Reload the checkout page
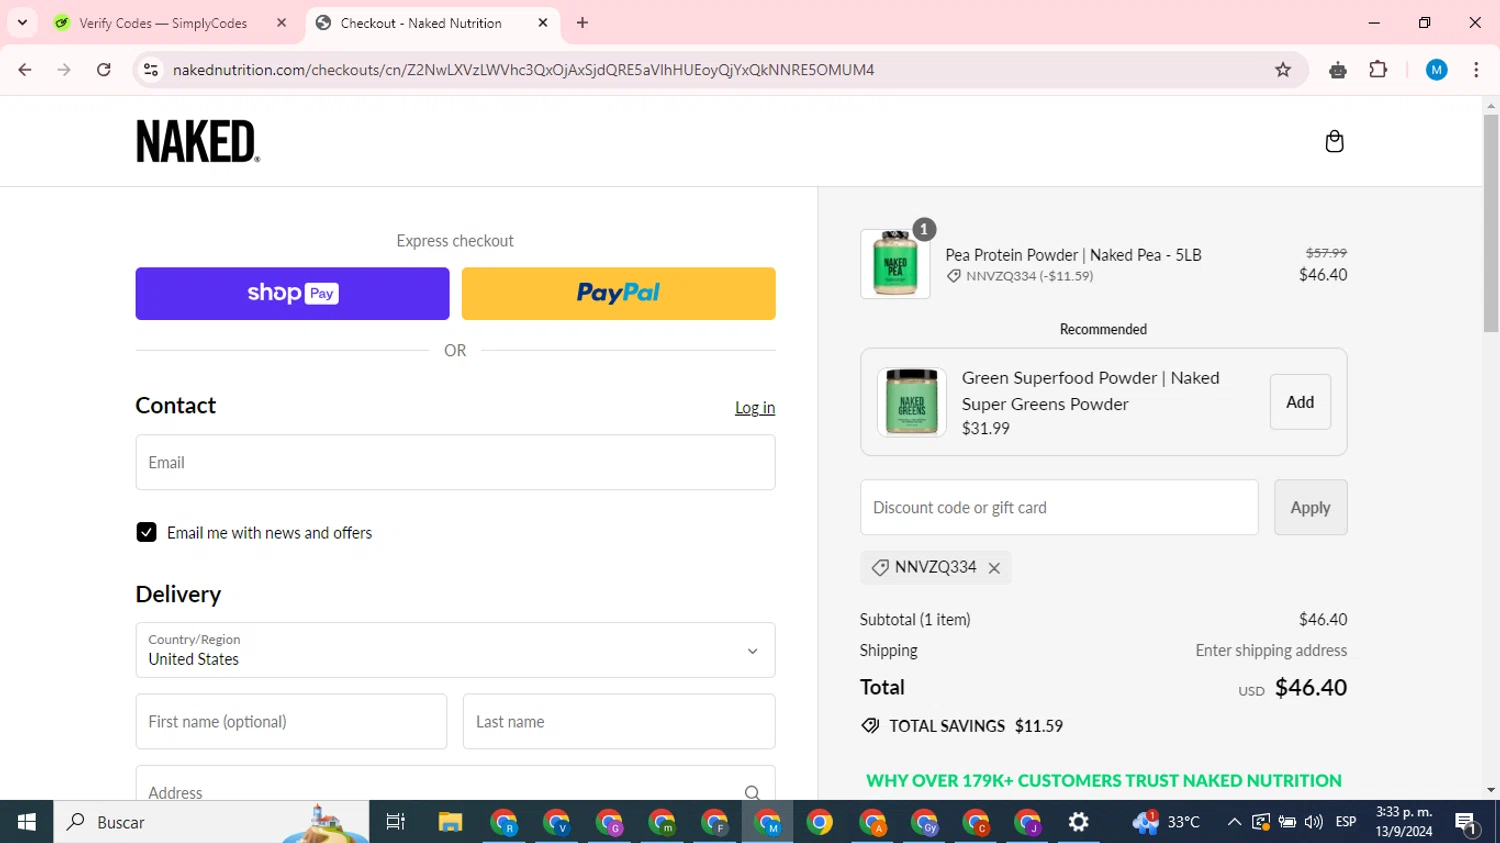This screenshot has height=843, width=1500. 104,70
